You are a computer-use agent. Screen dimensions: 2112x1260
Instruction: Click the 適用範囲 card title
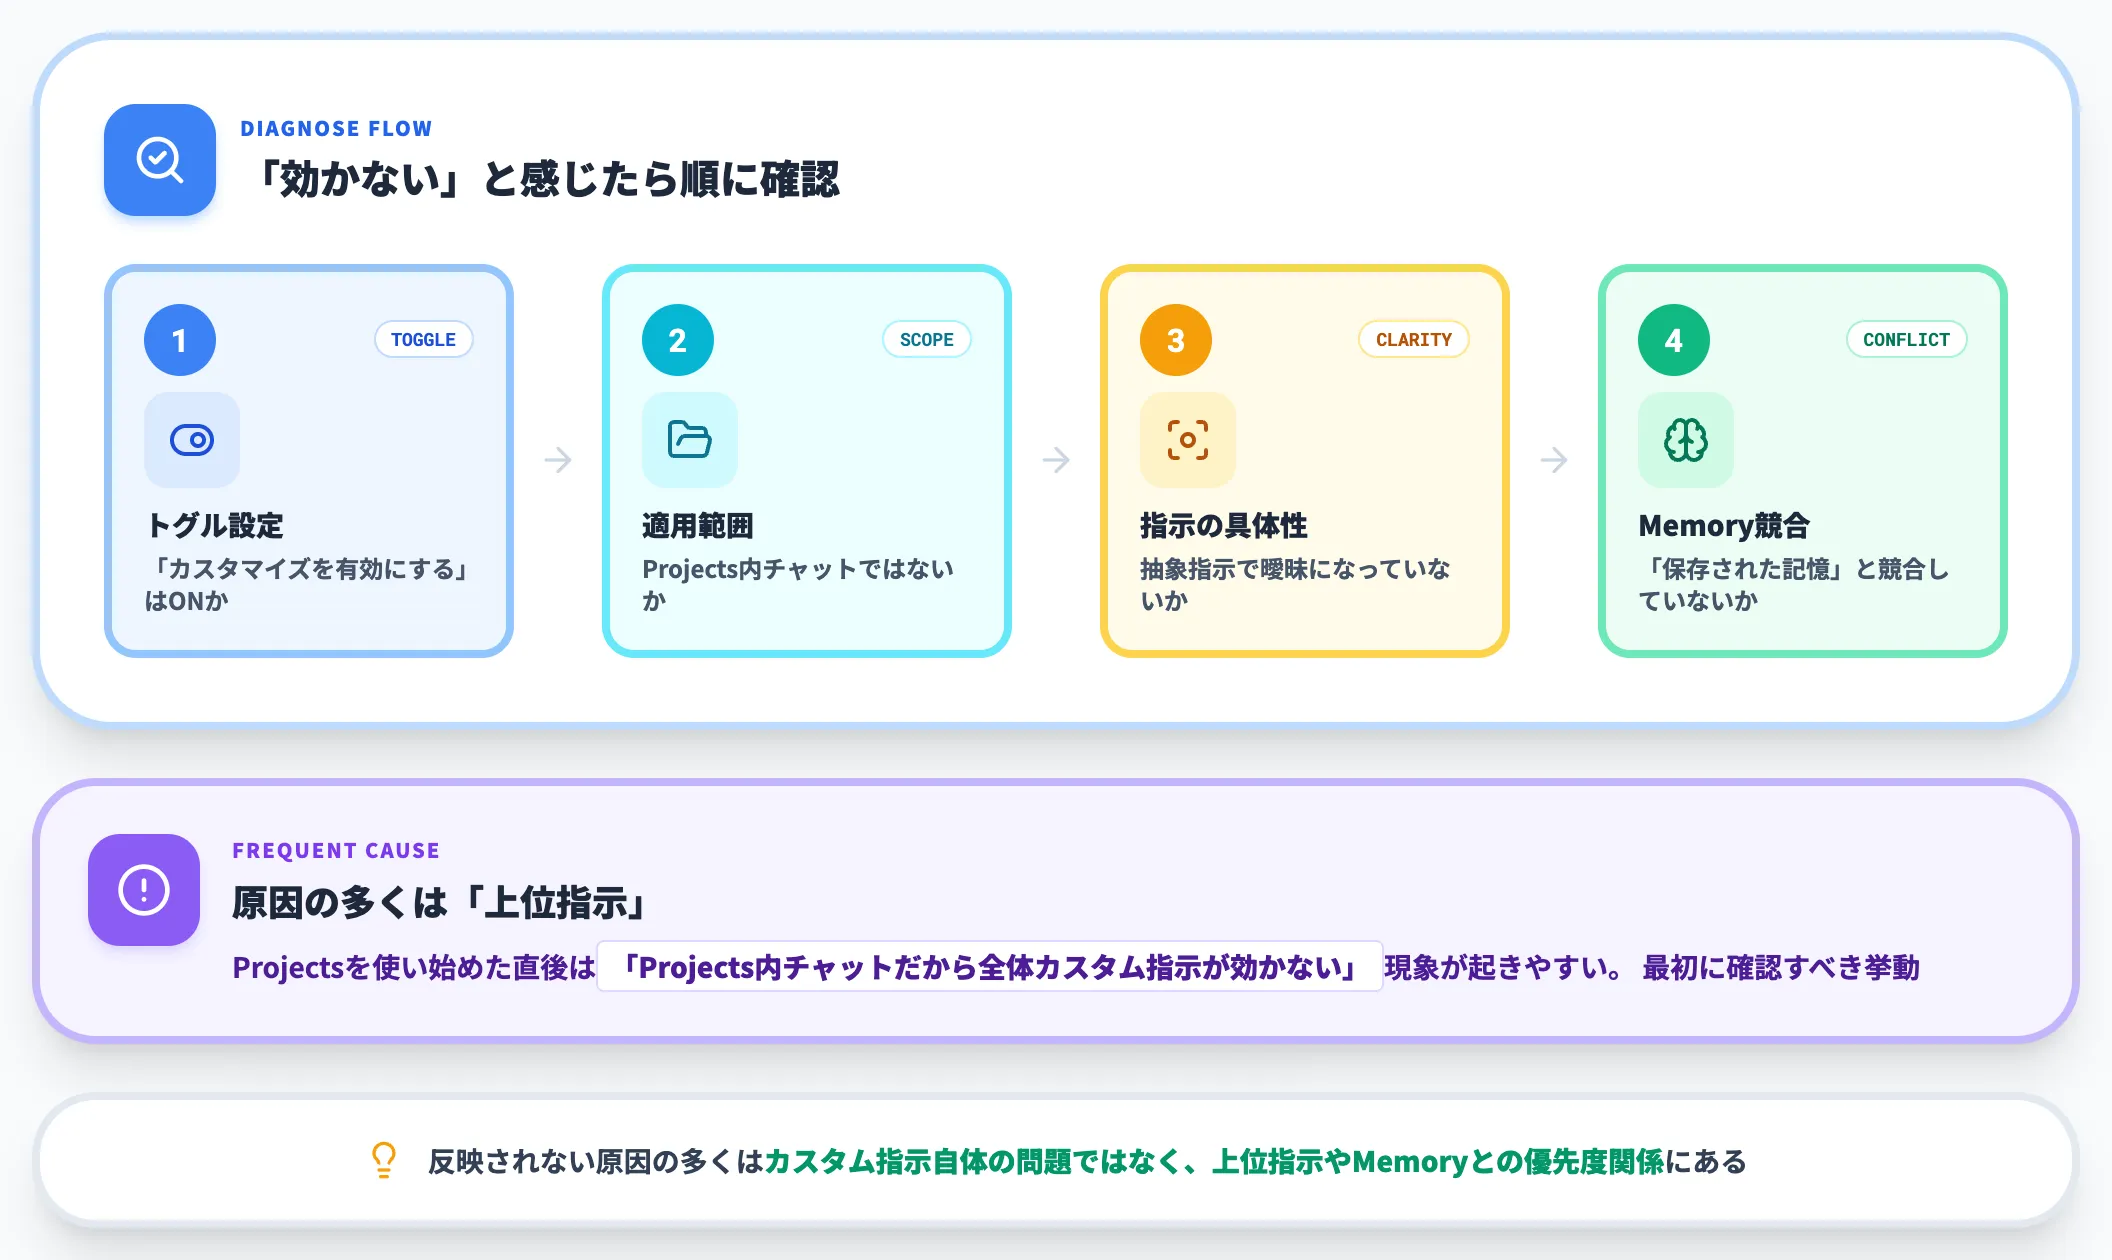pos(698,525)
